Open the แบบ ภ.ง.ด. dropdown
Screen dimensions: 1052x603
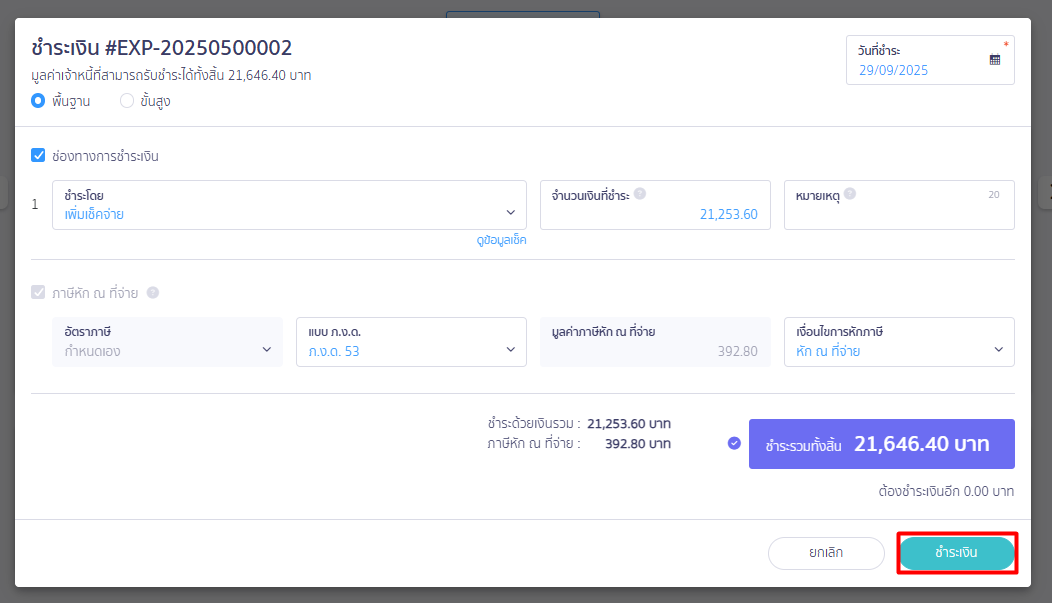click(x=410, y=342)
